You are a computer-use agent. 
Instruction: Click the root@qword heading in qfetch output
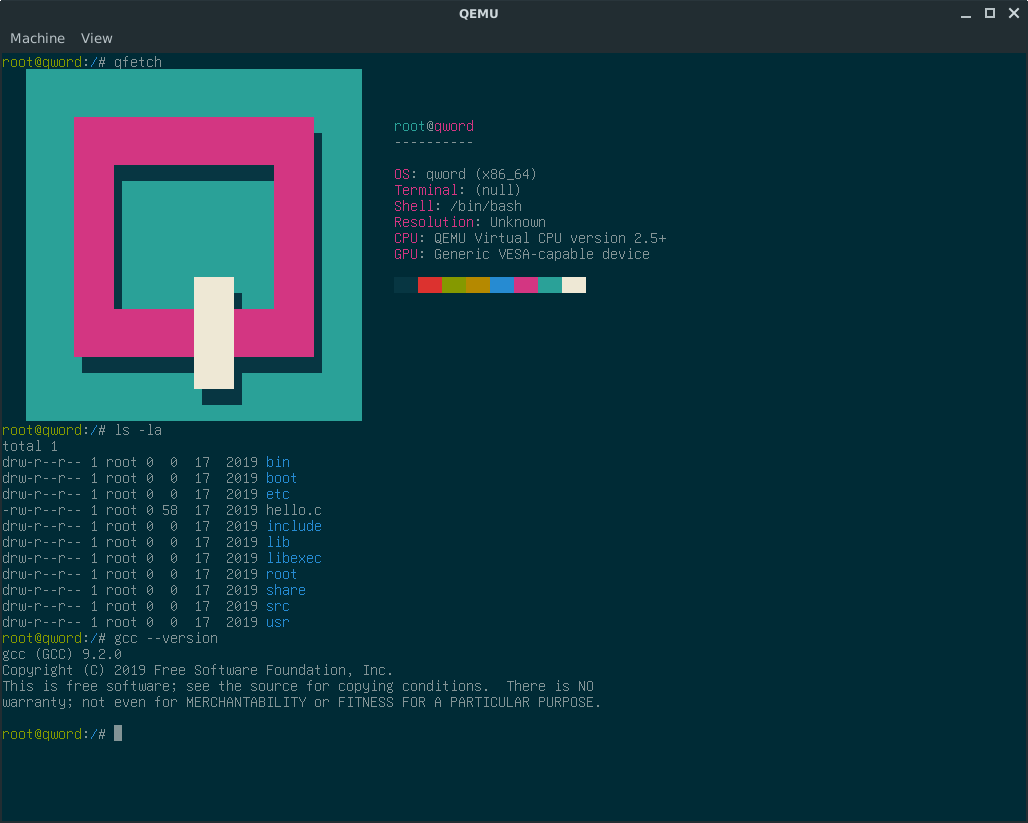point(434,126)
